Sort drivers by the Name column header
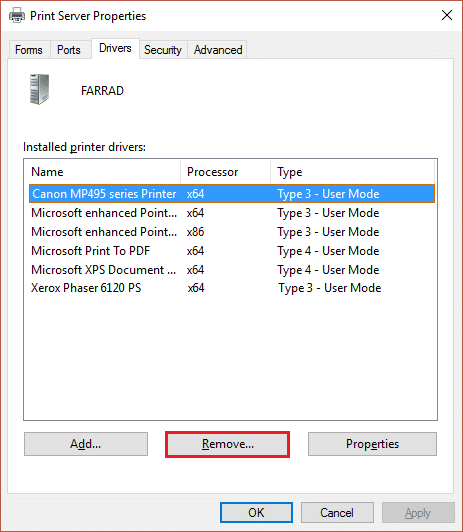Viewport: 463px width, 532px height. (x=102, y=172)
